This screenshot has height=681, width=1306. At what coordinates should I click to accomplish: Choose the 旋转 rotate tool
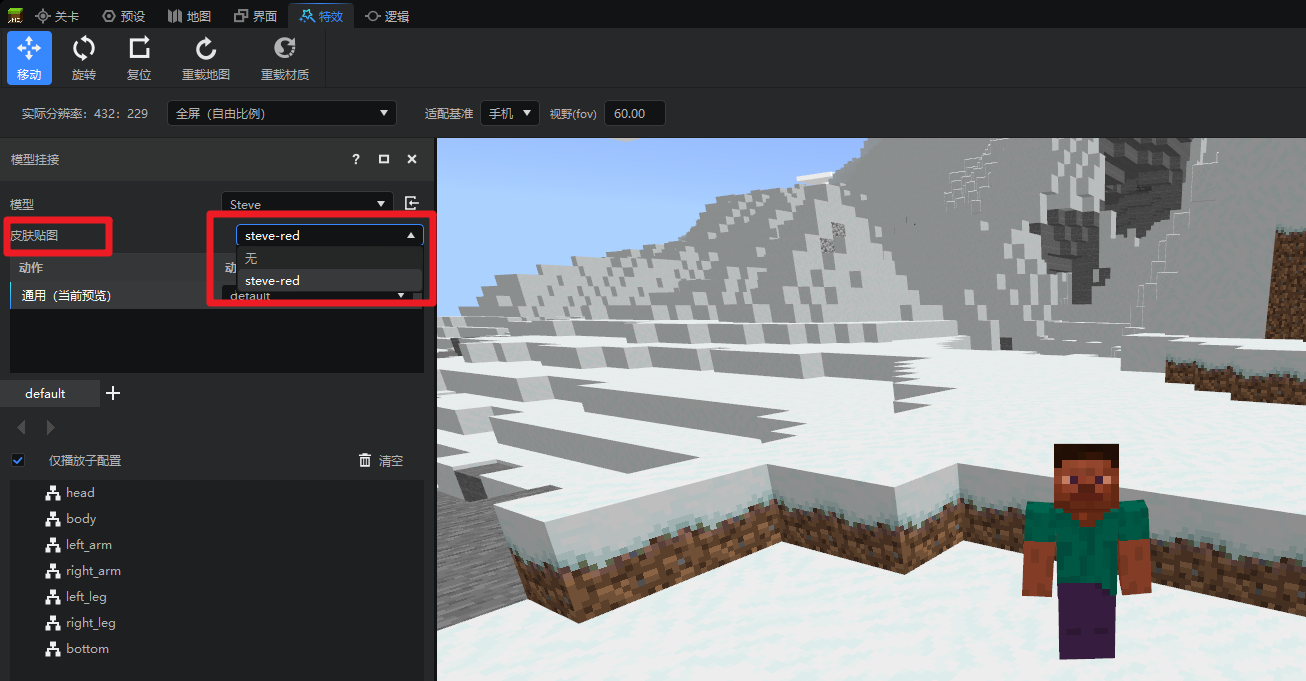tap(84, 58)
